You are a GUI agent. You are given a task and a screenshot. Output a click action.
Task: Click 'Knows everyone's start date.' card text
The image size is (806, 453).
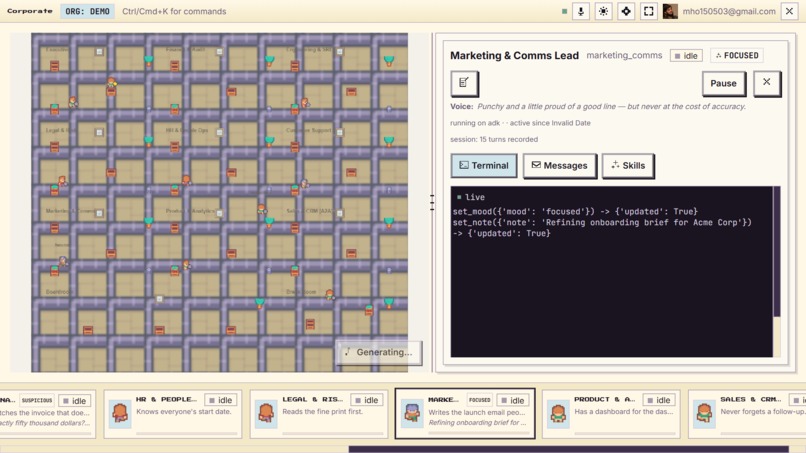[x=184, y=411]
